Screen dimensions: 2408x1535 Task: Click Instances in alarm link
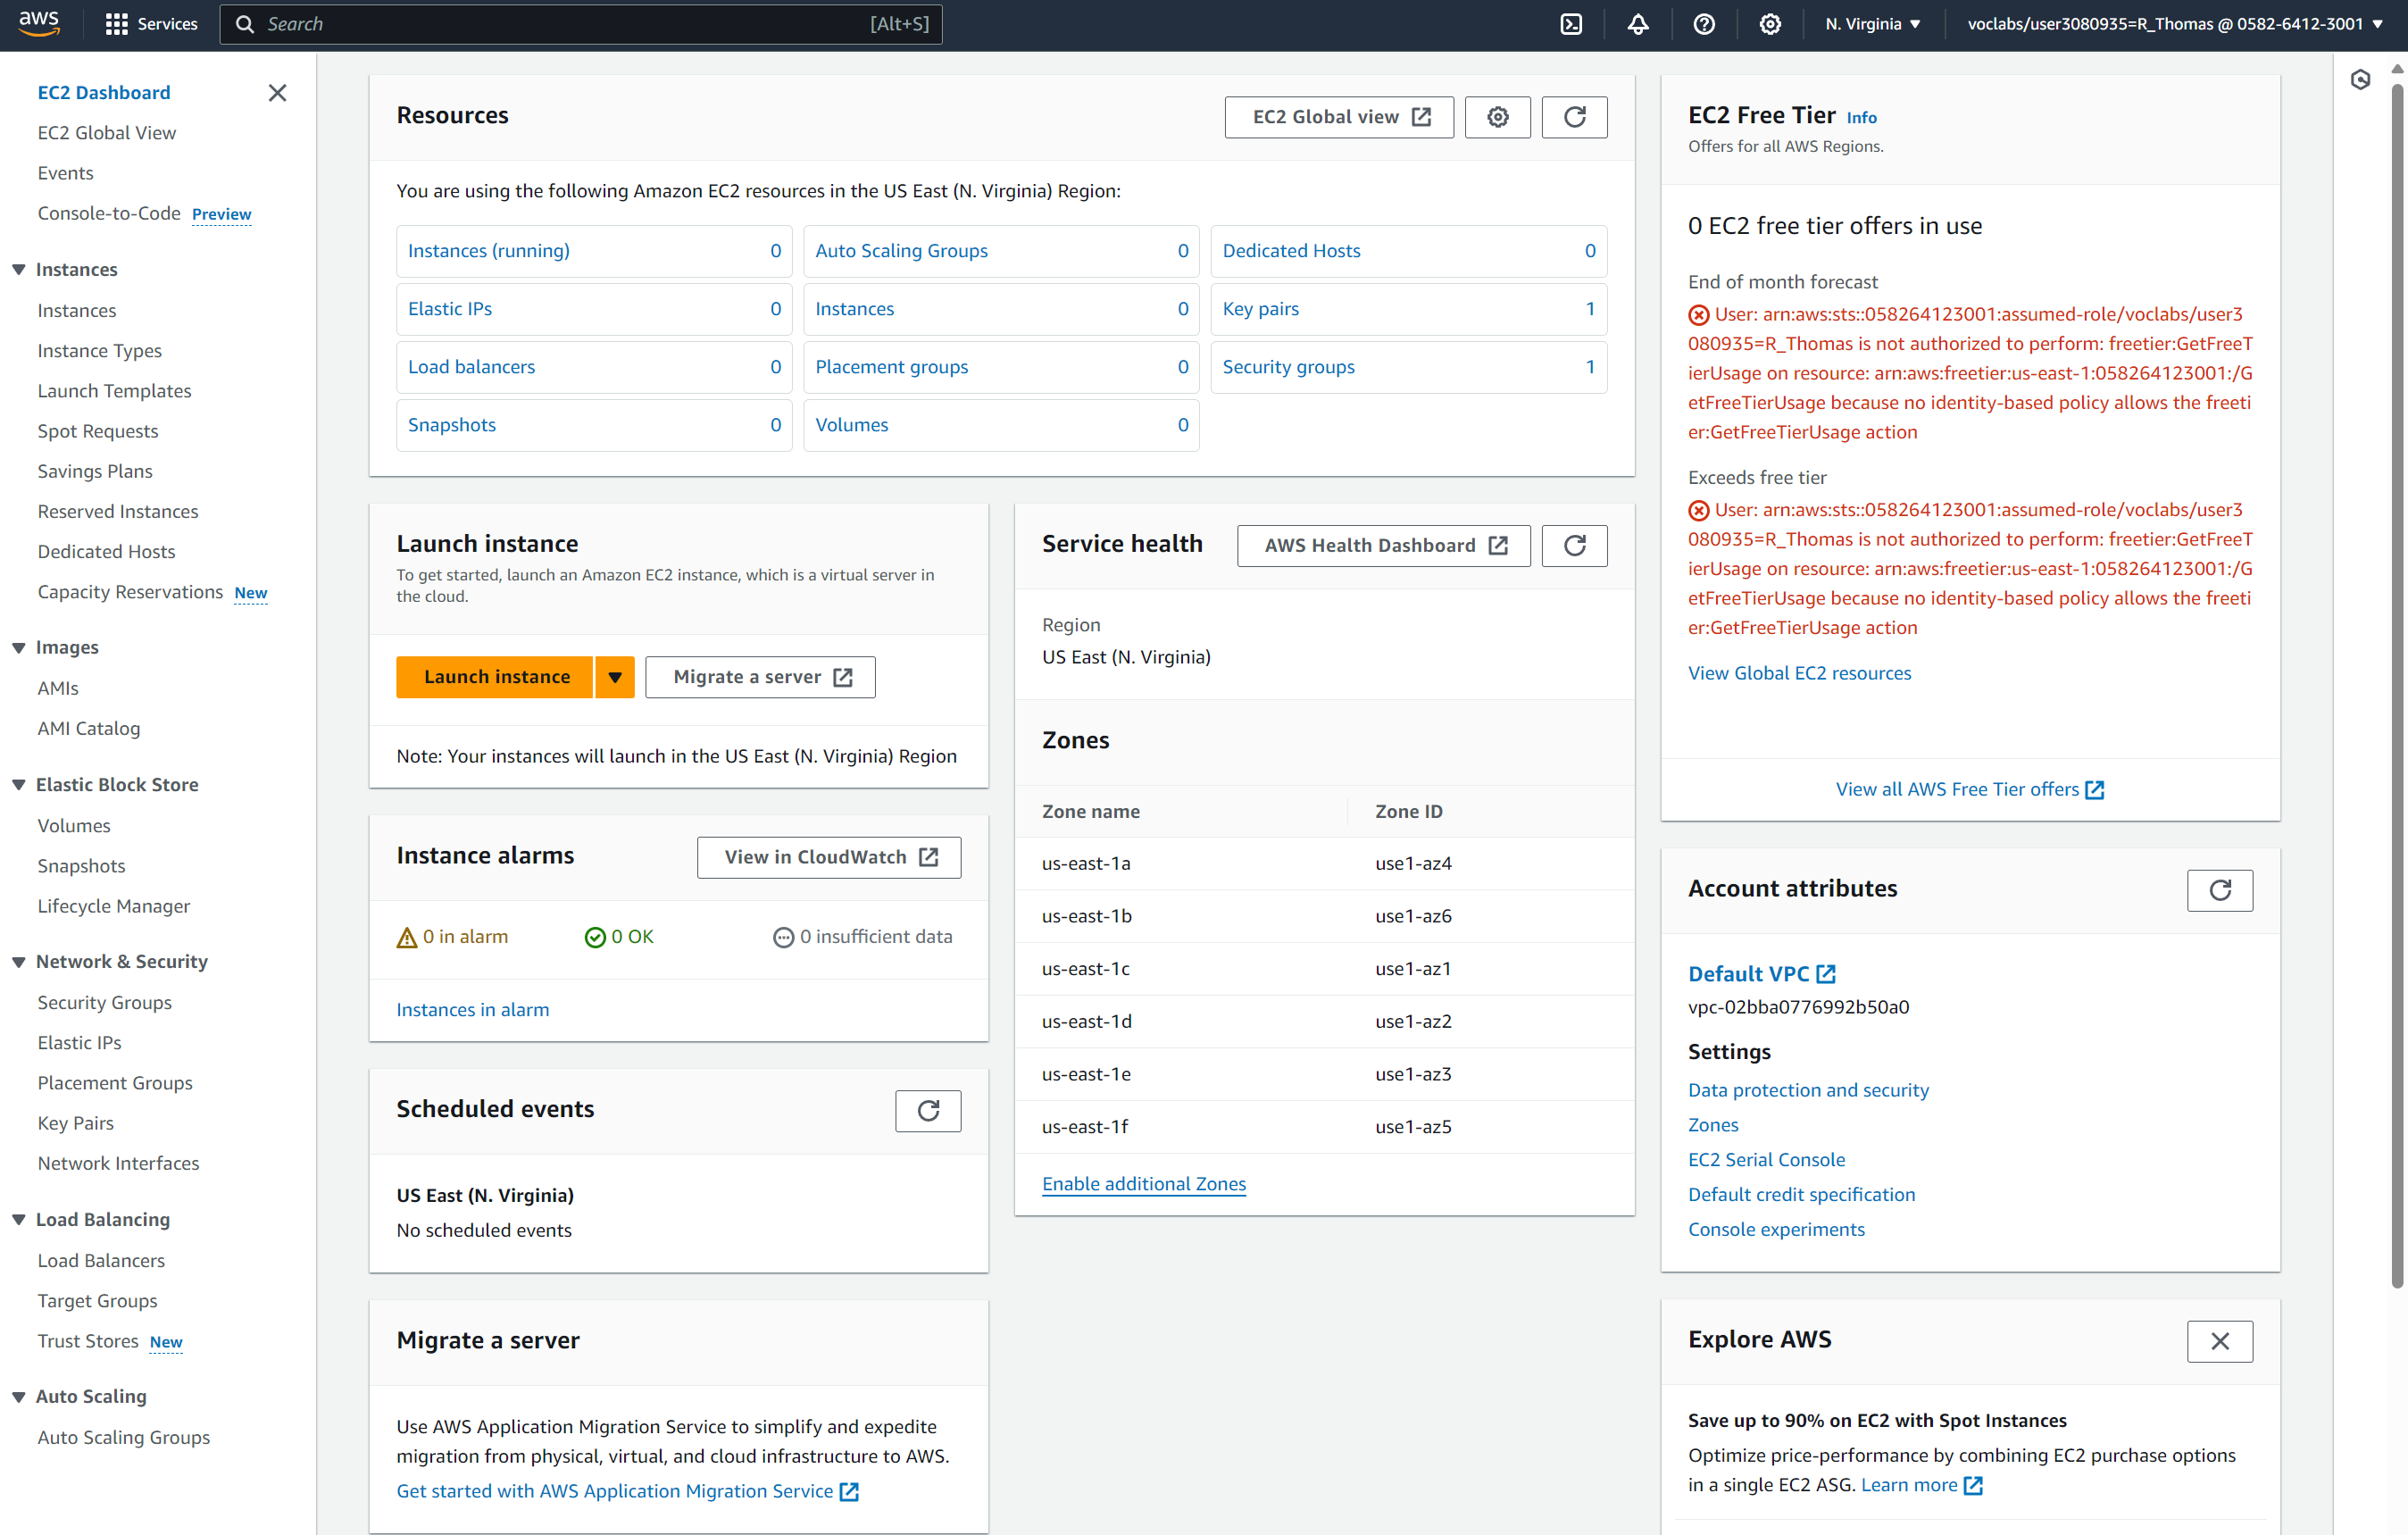[x=473, y=1010]
